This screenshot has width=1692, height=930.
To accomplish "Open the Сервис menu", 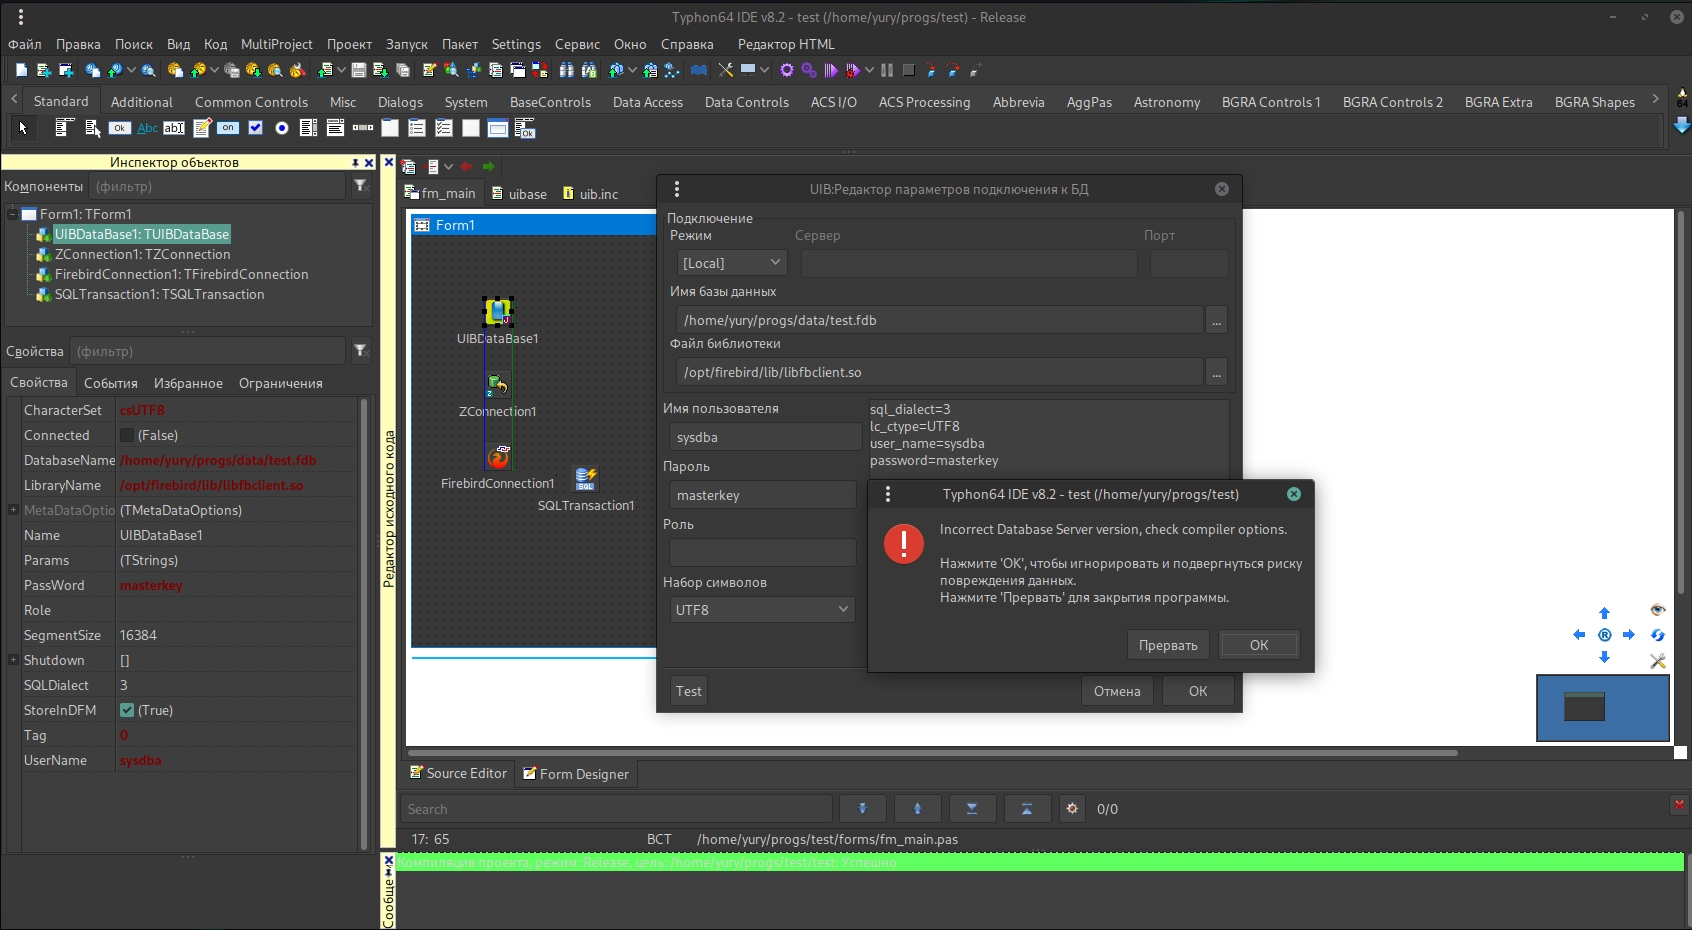I will pos(577,44).
